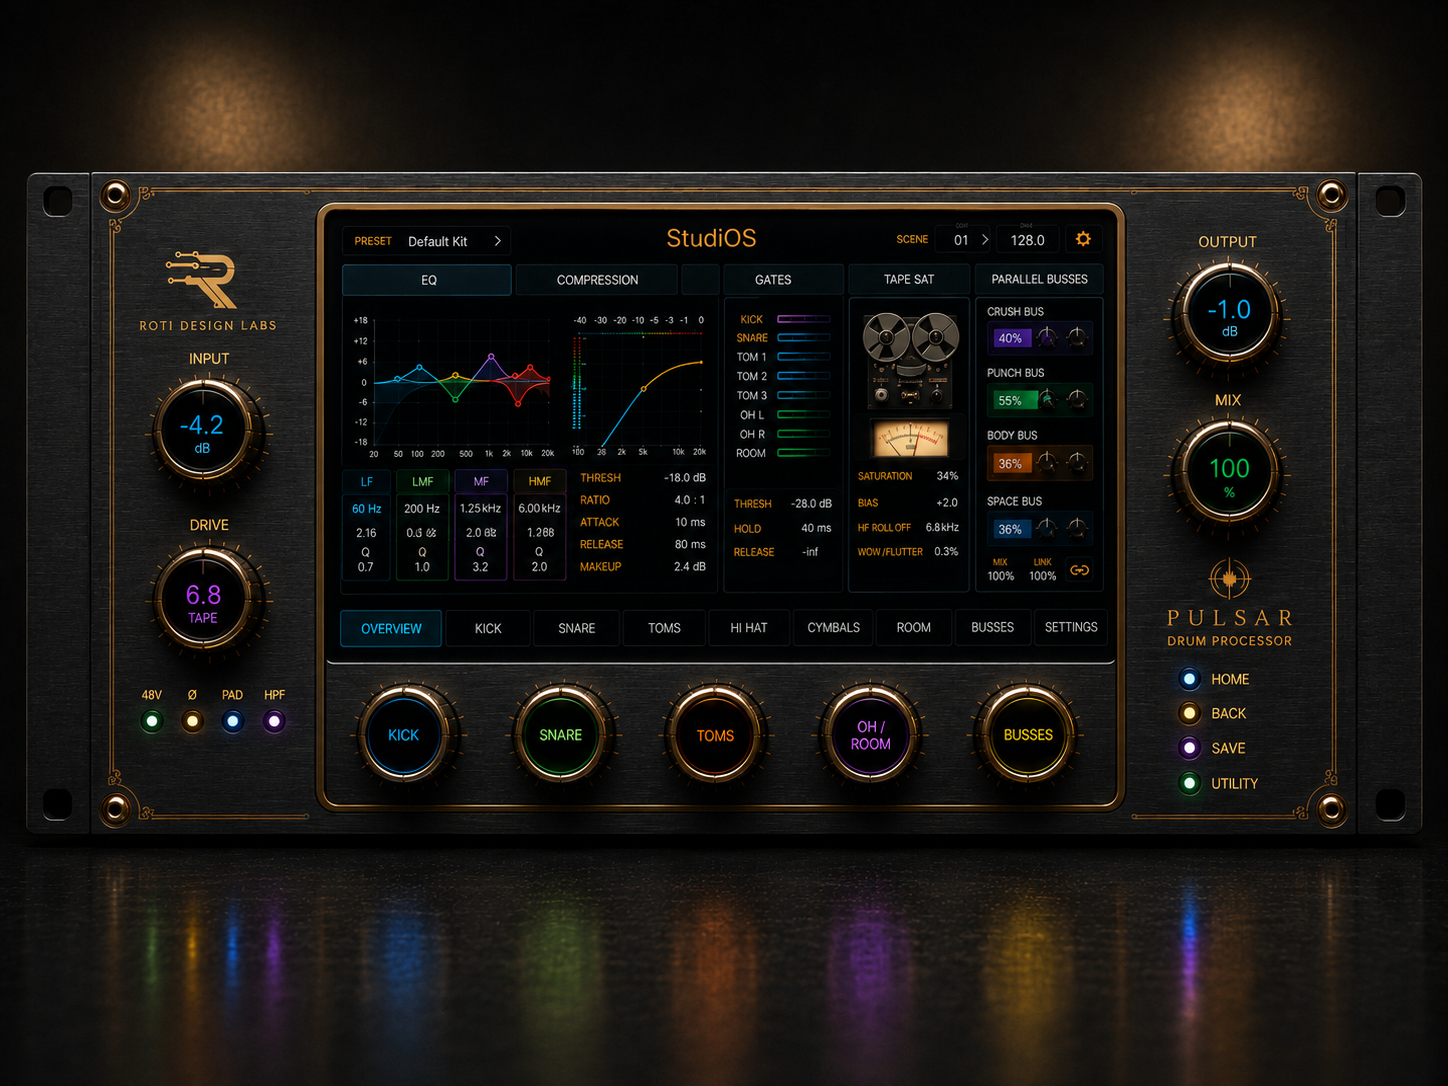
Task: Select the left knob of Punch Bus
Action: 1046,400
